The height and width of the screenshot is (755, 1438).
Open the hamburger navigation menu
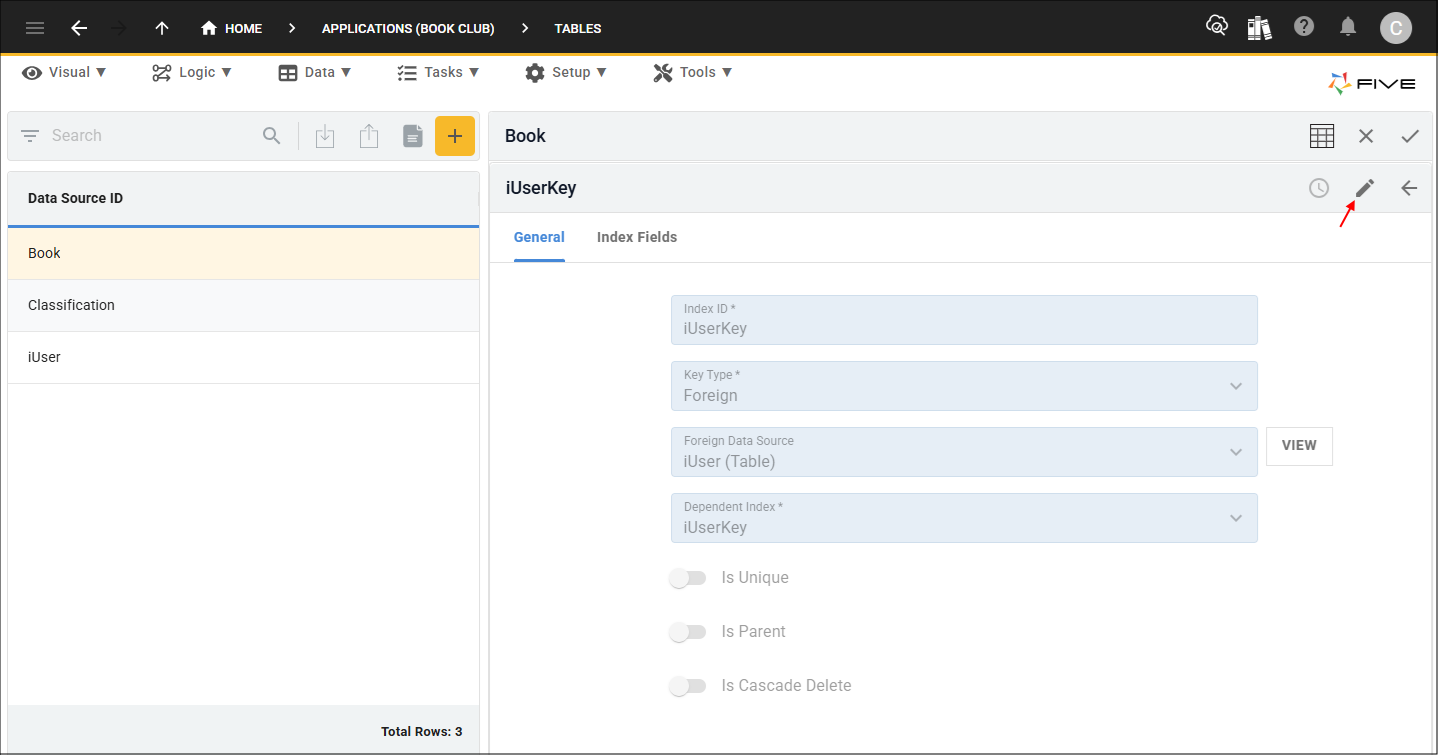pyautogui.click(x=35, y=28)
